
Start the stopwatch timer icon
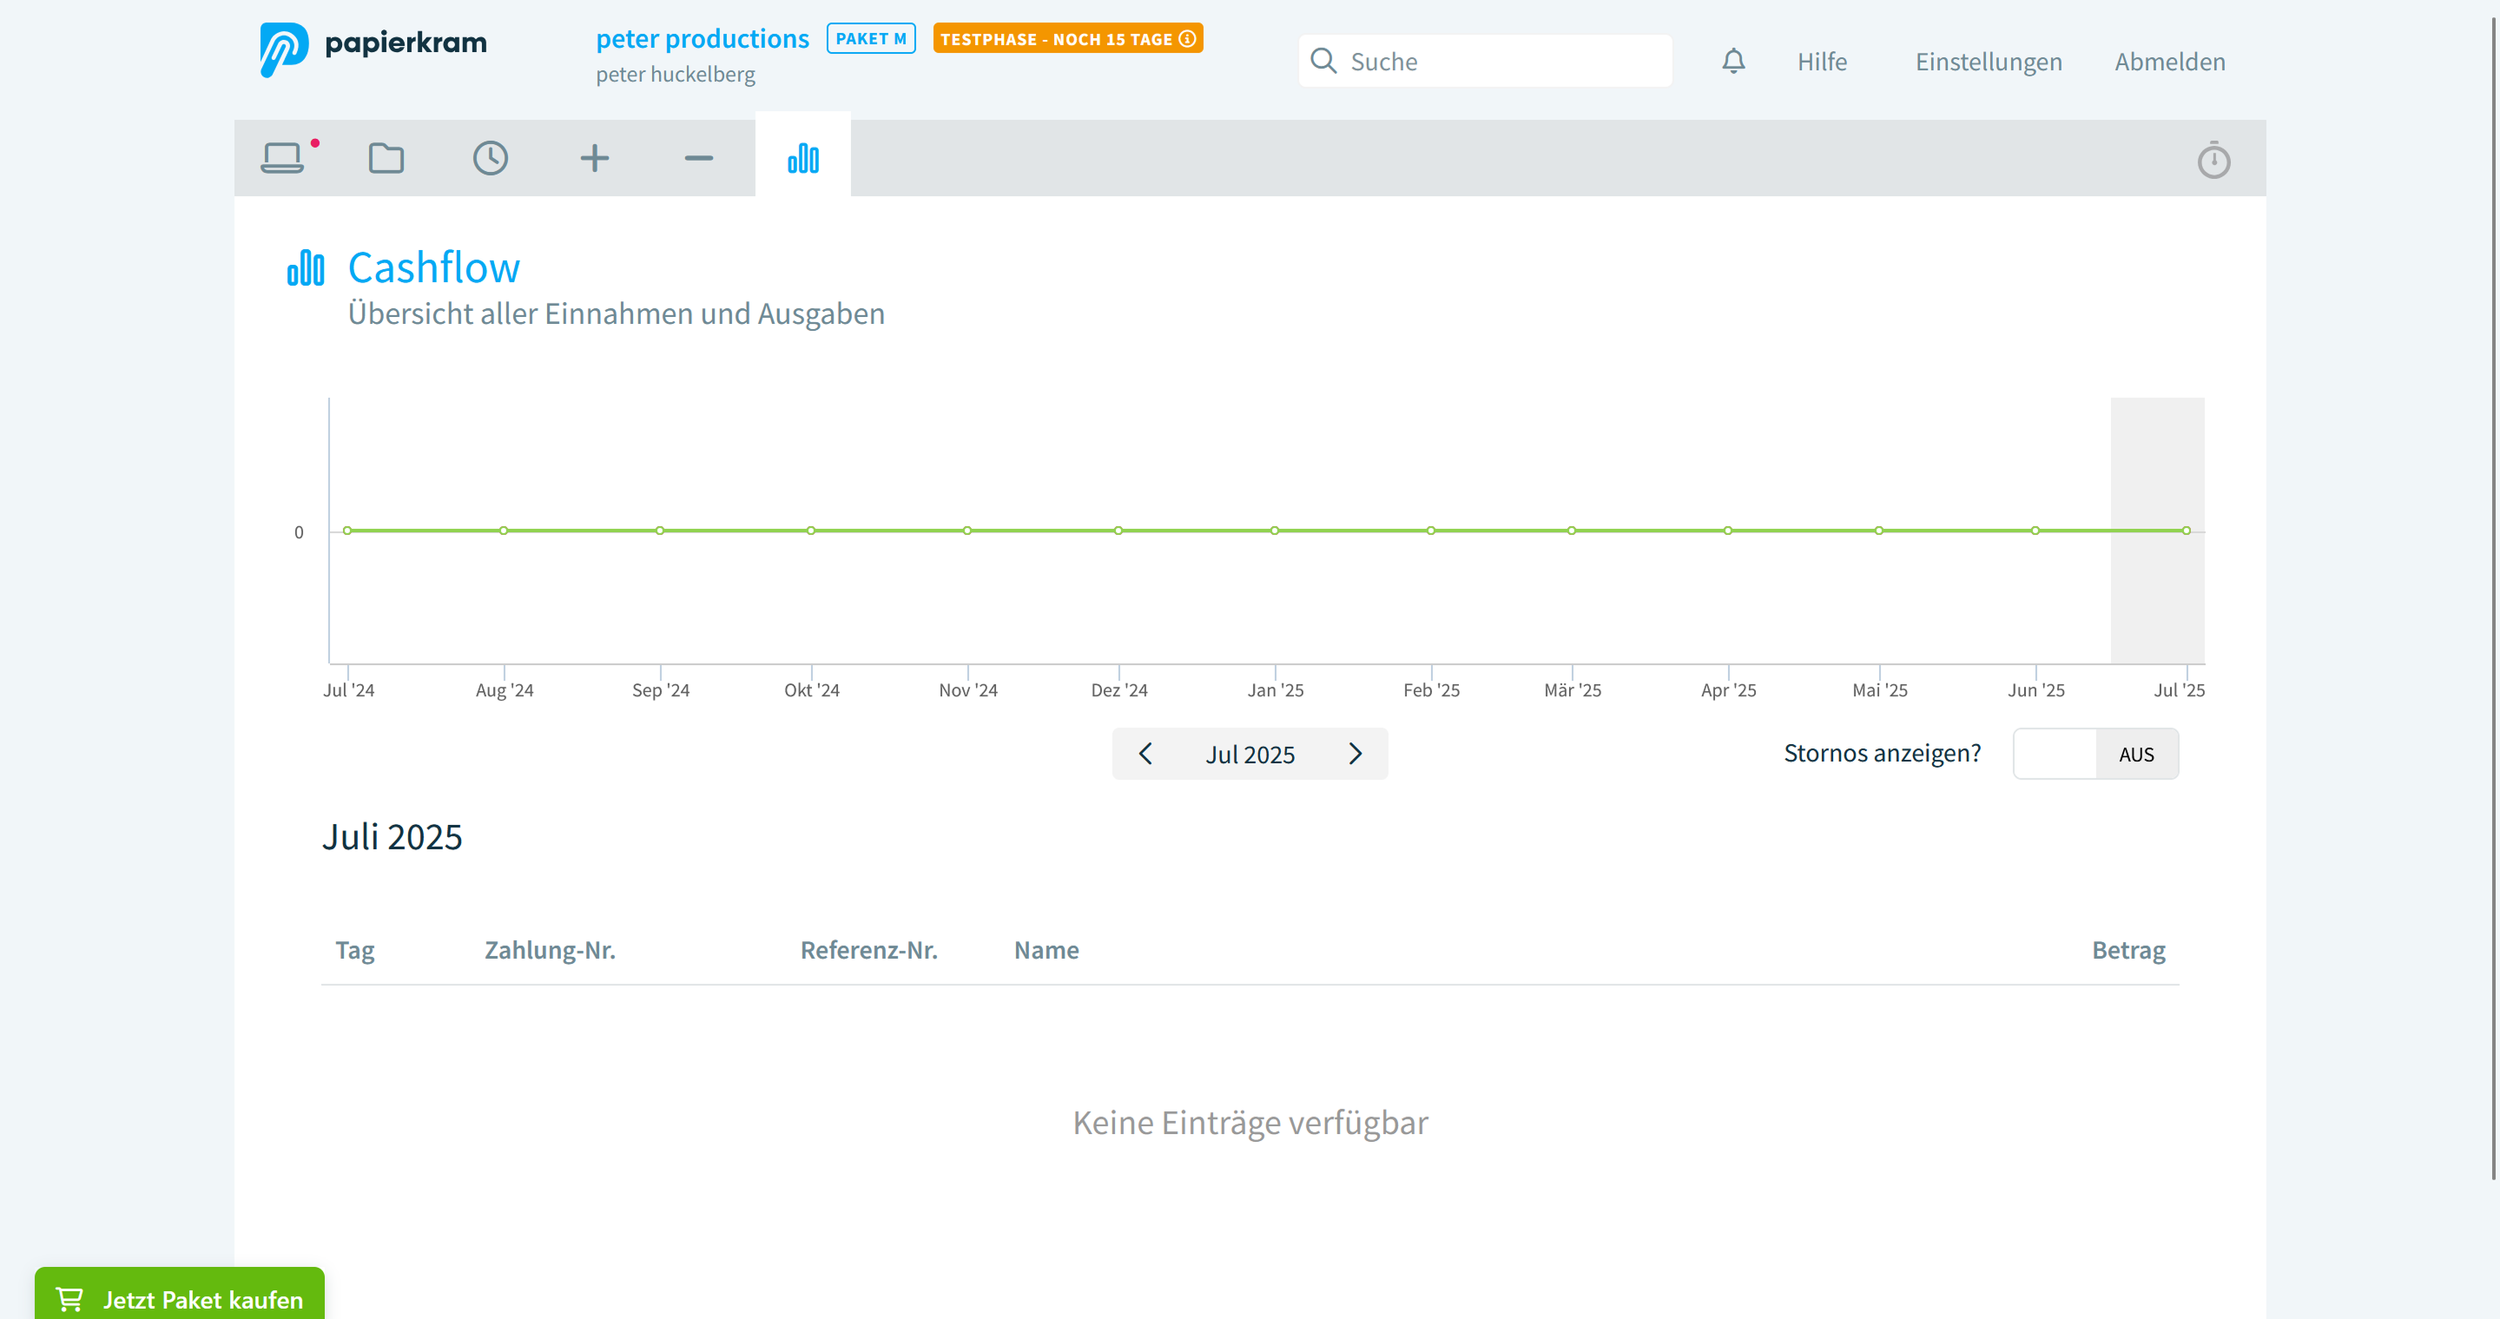pos(2213,160)
